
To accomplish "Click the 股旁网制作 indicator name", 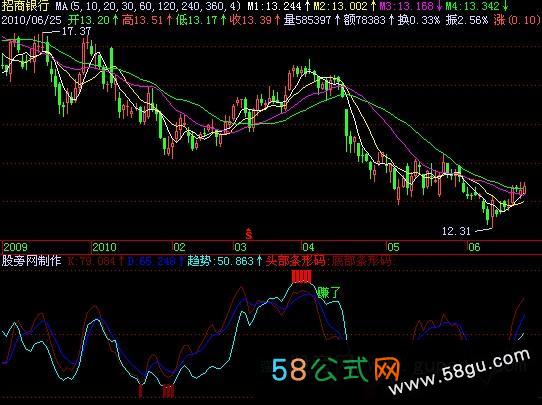I will coord(31,261).
